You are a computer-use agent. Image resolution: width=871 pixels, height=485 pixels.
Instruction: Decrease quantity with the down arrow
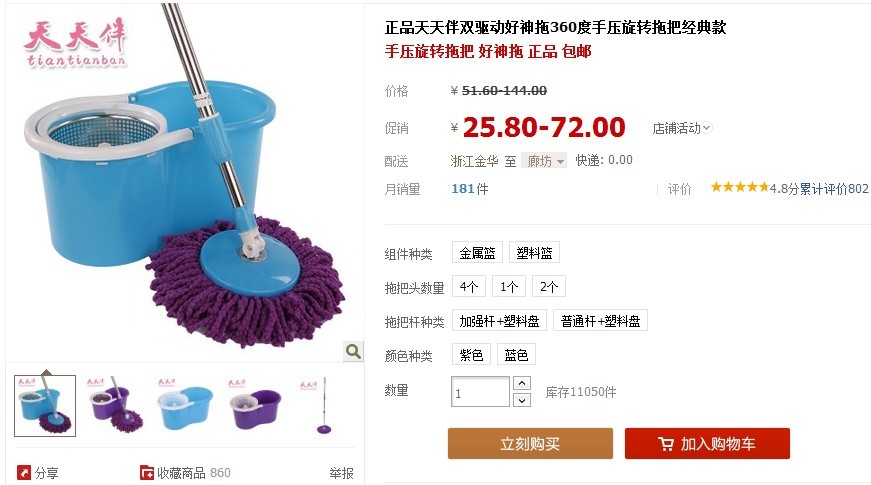522,400
